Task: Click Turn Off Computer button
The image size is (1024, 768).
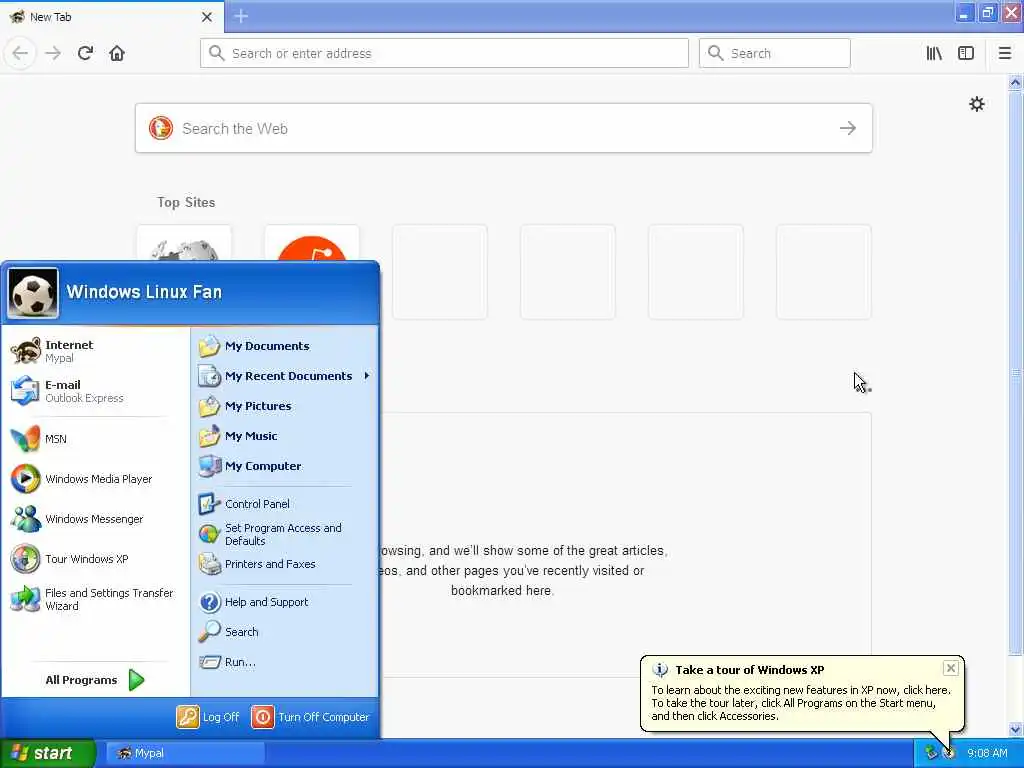Action: point(310,717)
